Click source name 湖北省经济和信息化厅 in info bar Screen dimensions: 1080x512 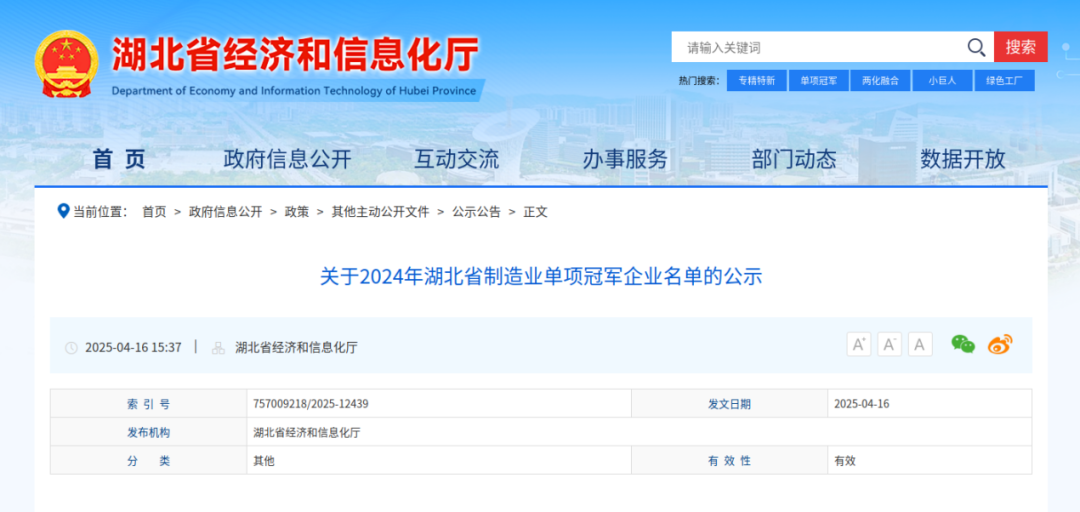(296, 347)
